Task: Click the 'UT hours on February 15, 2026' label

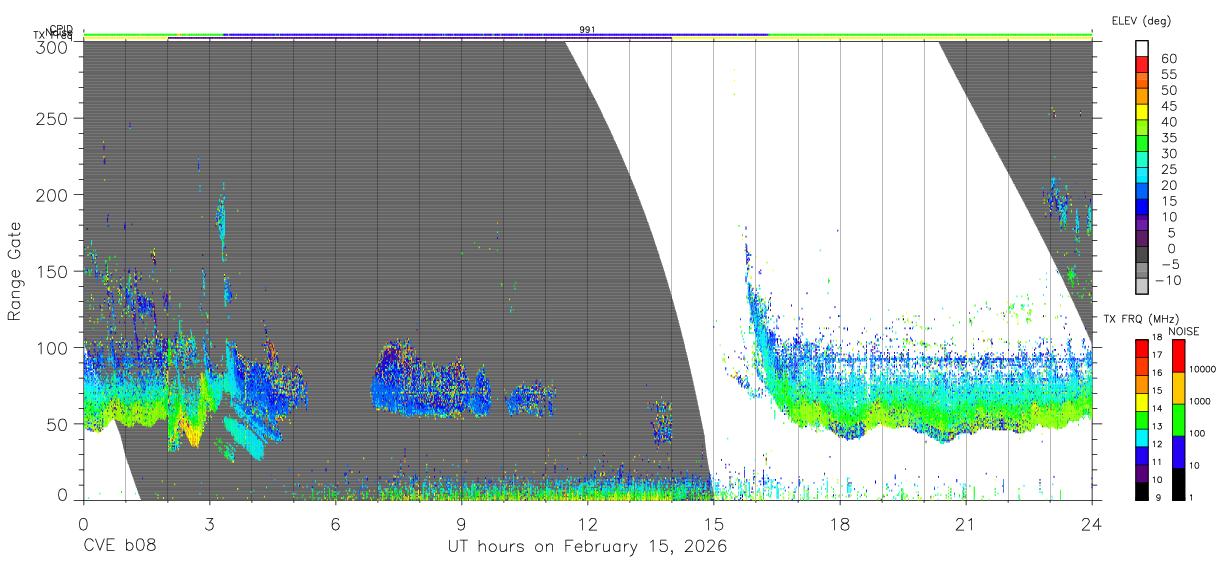Action: tap(586, 547)
